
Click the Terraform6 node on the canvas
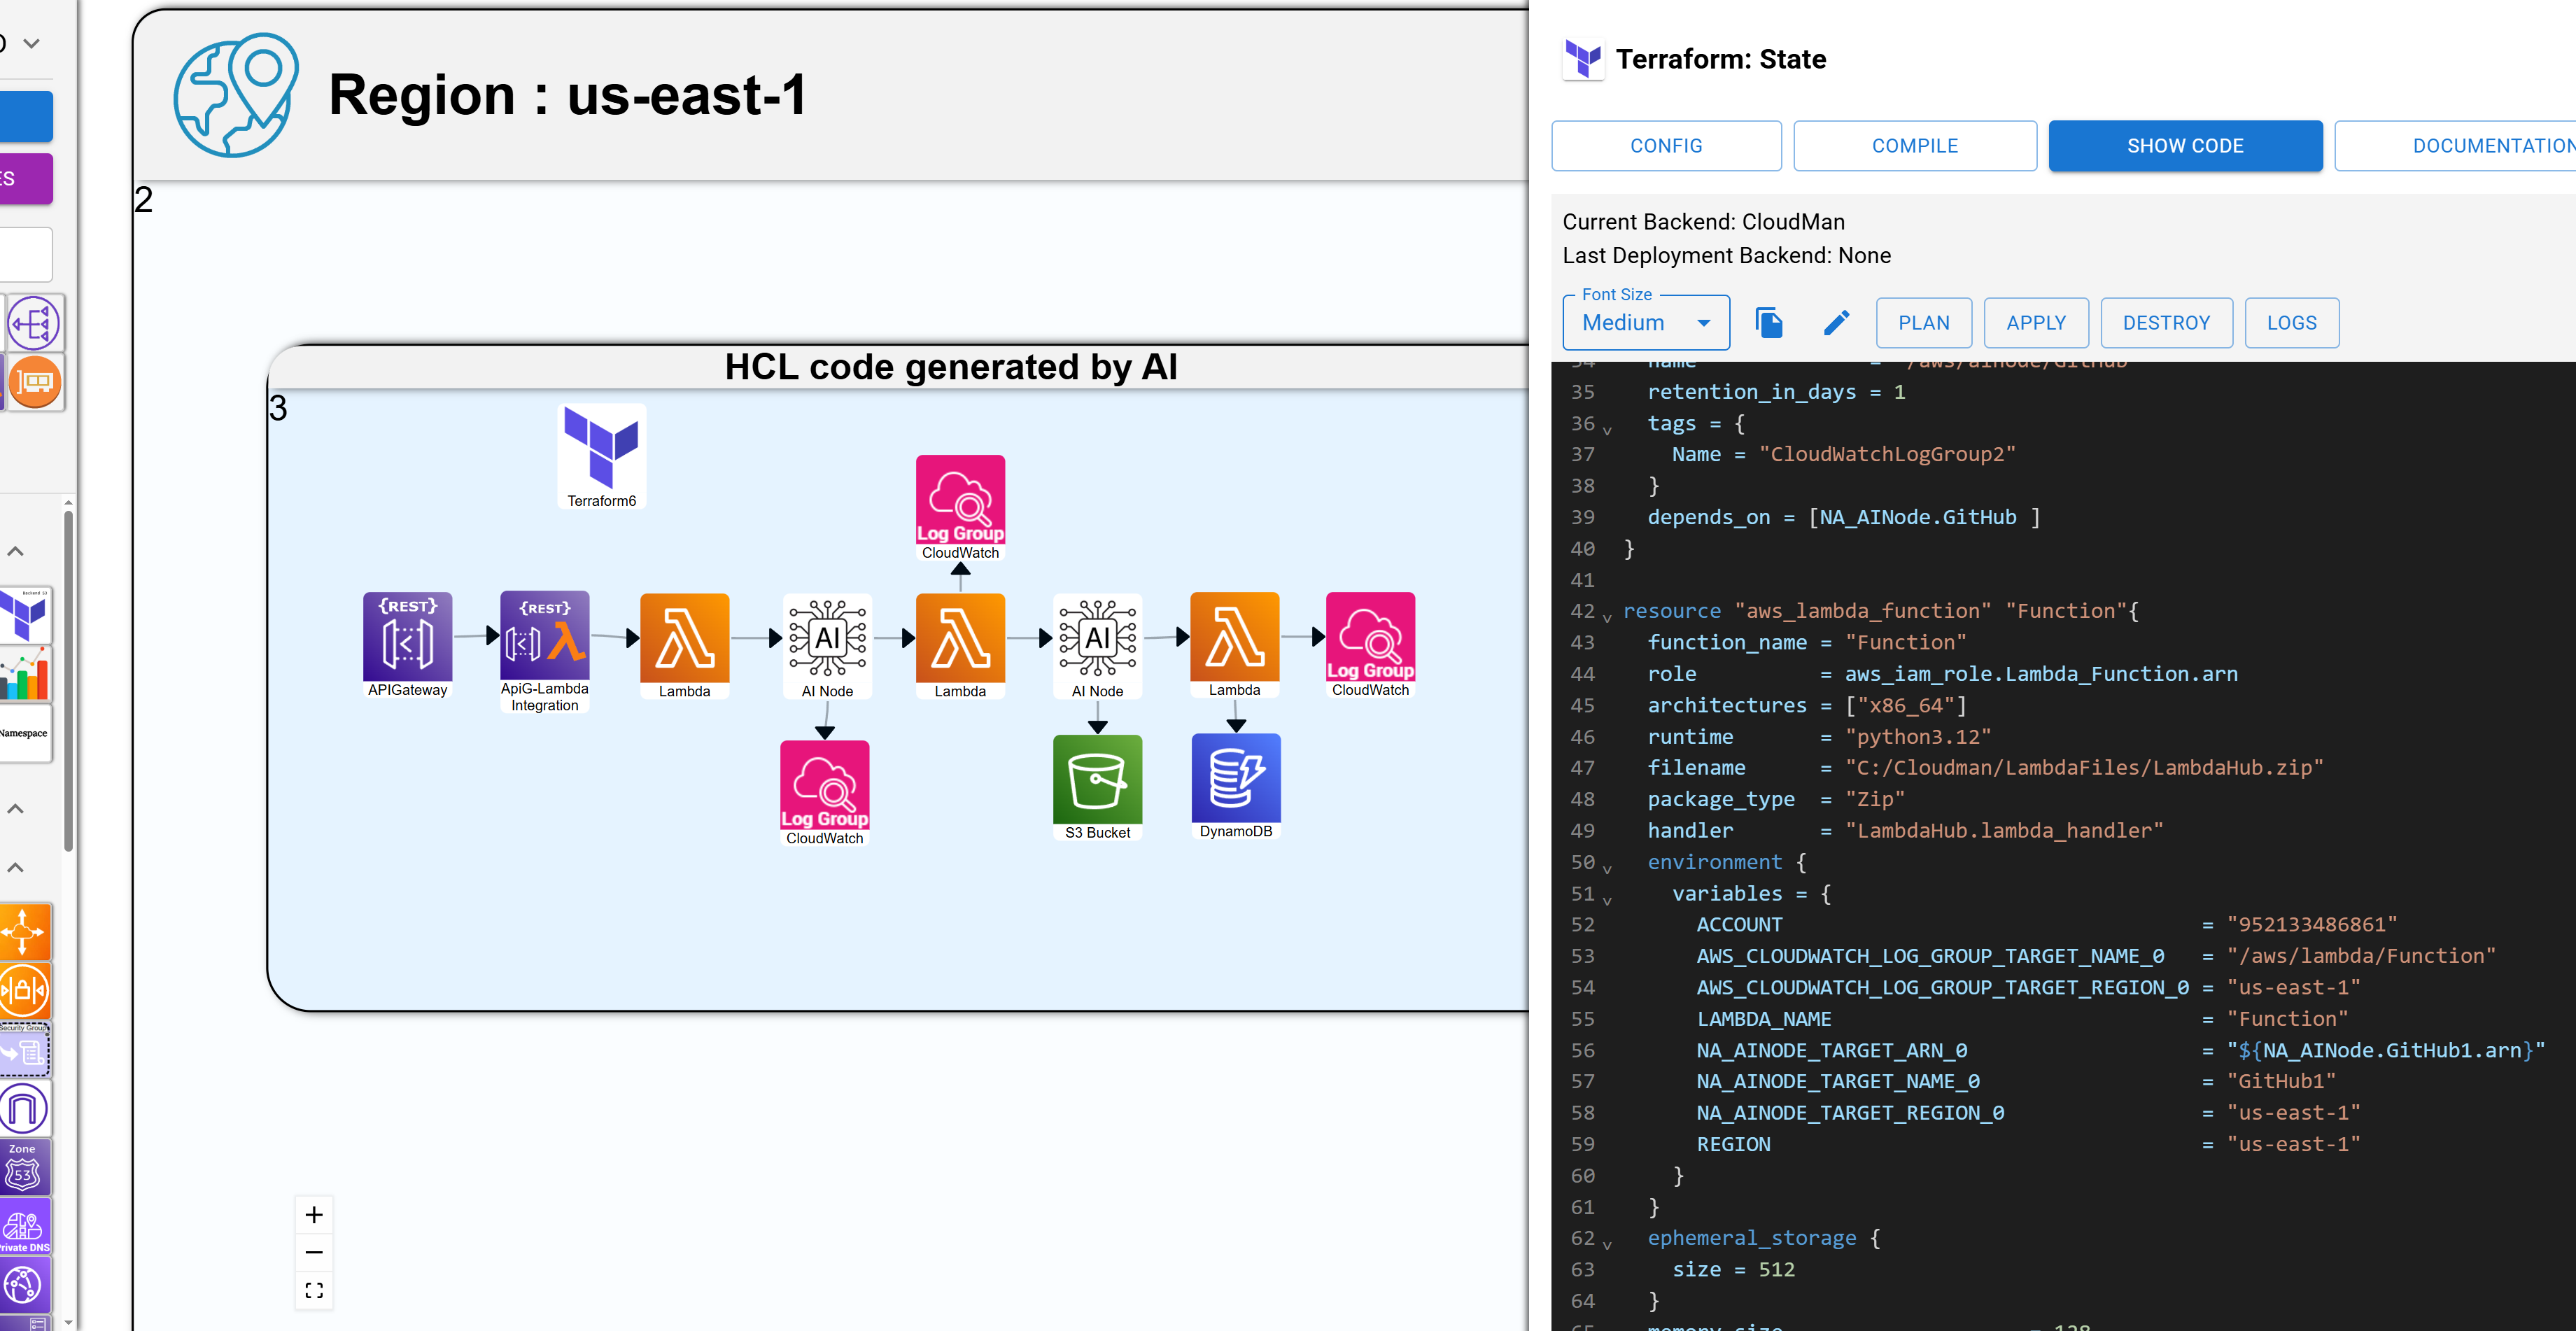click(601, 455)
